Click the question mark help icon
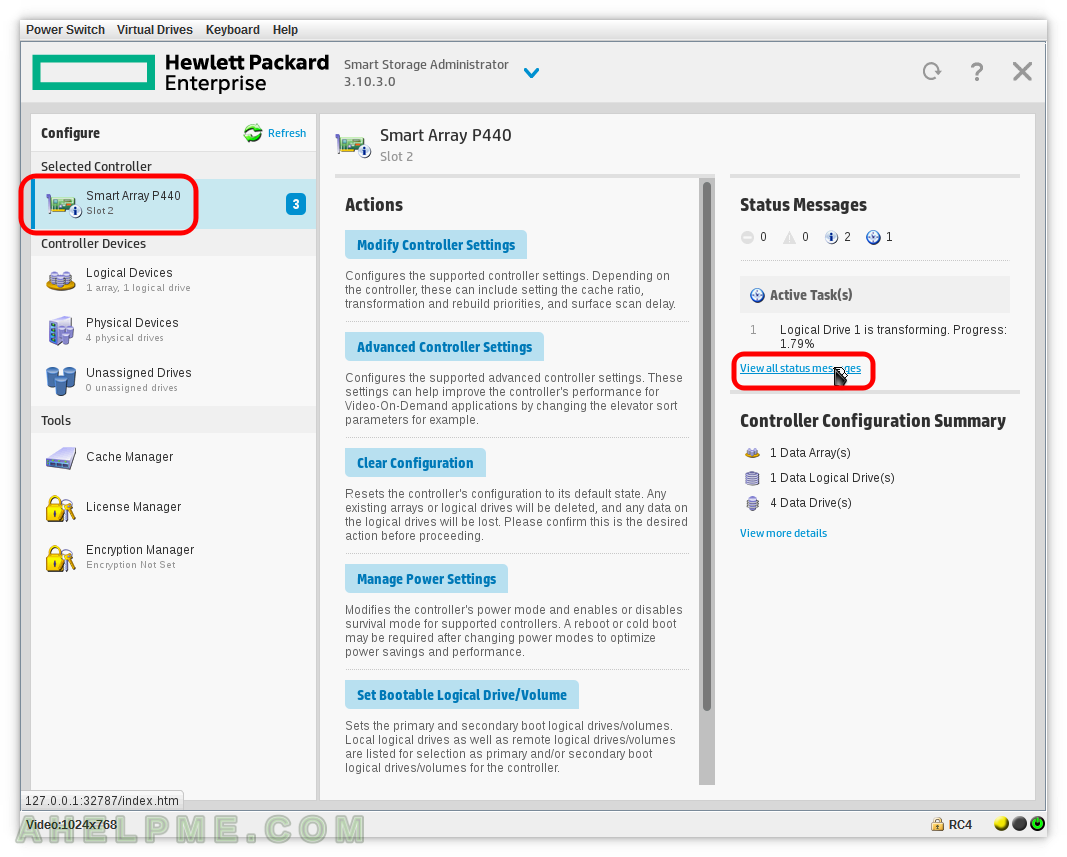1067x857 pixels. click(x=977, y=71)
